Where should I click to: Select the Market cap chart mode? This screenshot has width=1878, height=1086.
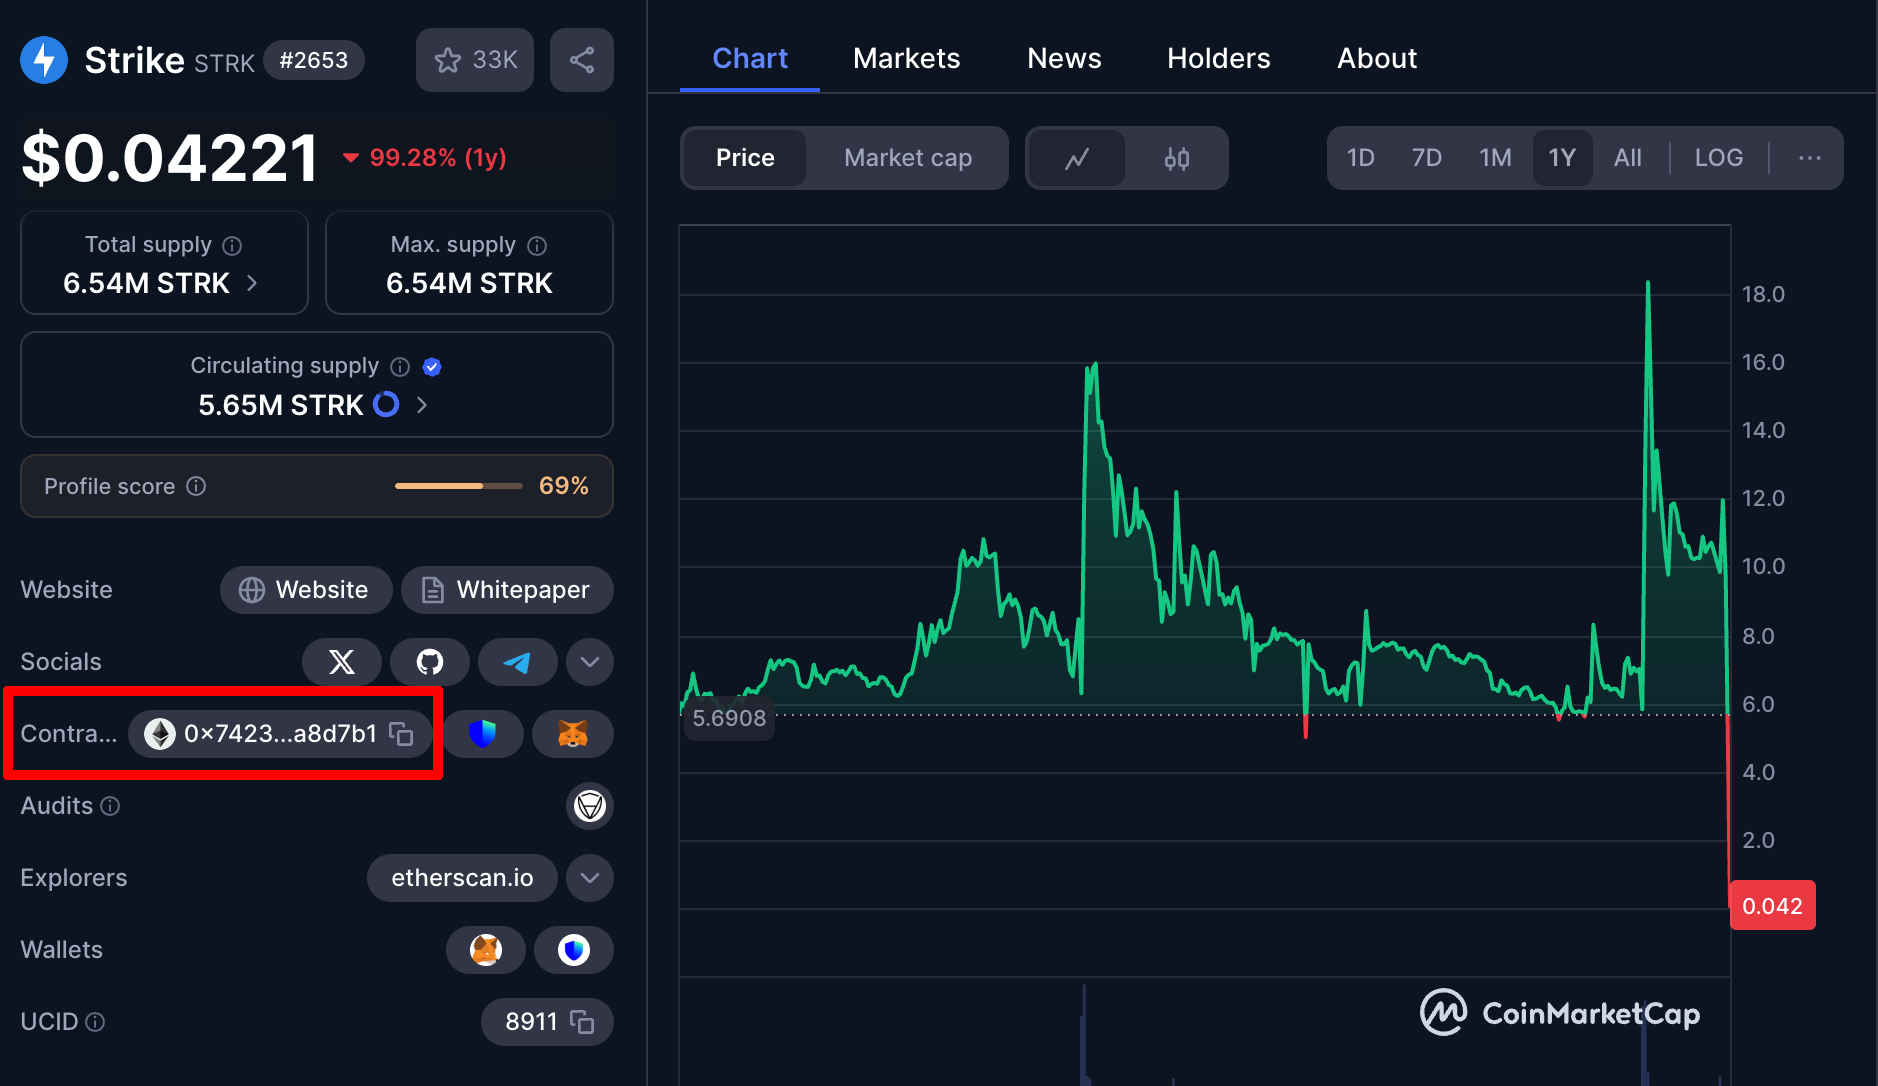pyautogui.click(x=908, y=158)
